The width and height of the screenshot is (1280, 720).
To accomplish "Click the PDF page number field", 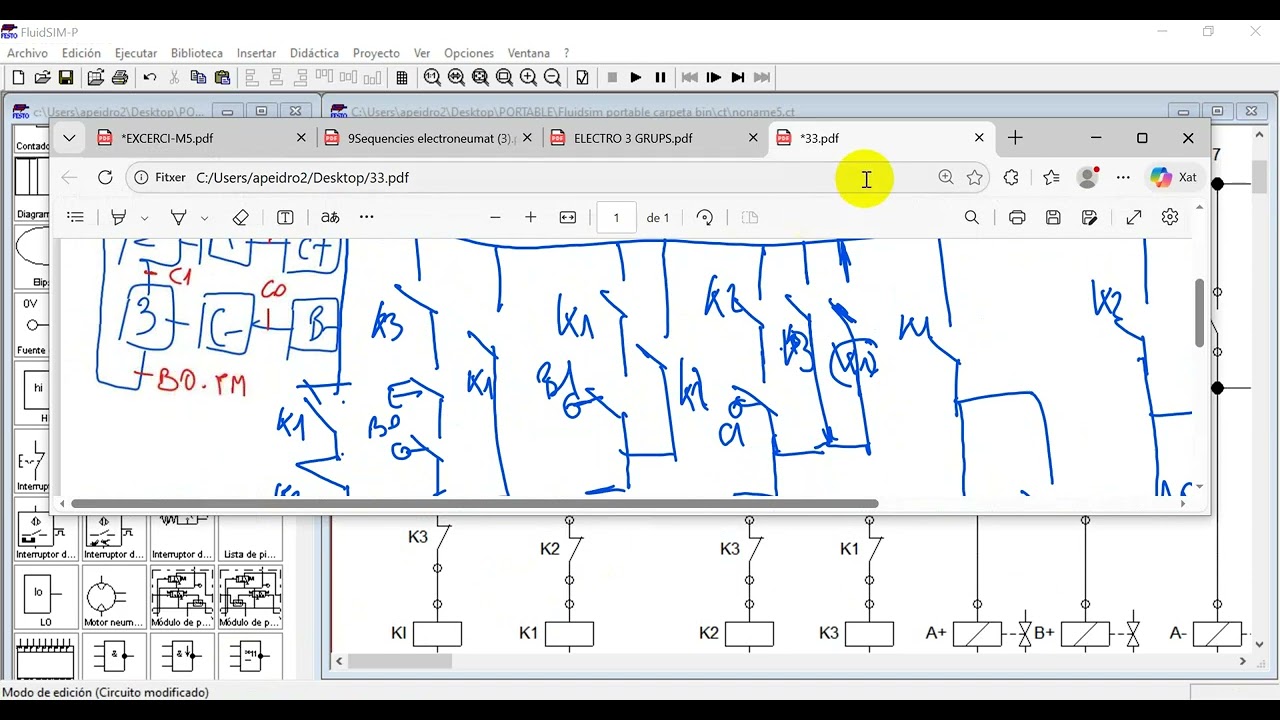I will click(x=616, y=217).
